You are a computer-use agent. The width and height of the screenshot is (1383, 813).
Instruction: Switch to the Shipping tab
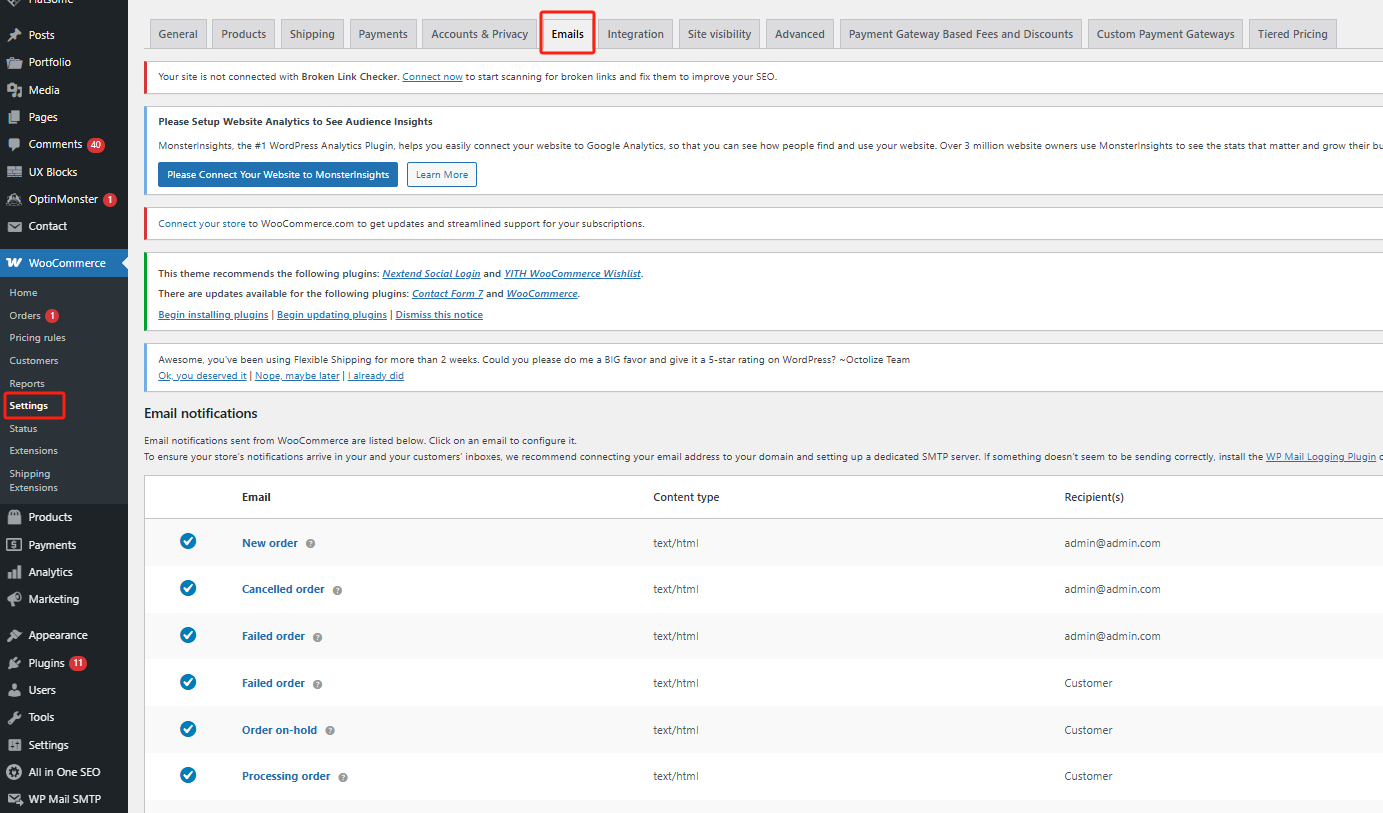pyautogui.click(x=312, y=34)
